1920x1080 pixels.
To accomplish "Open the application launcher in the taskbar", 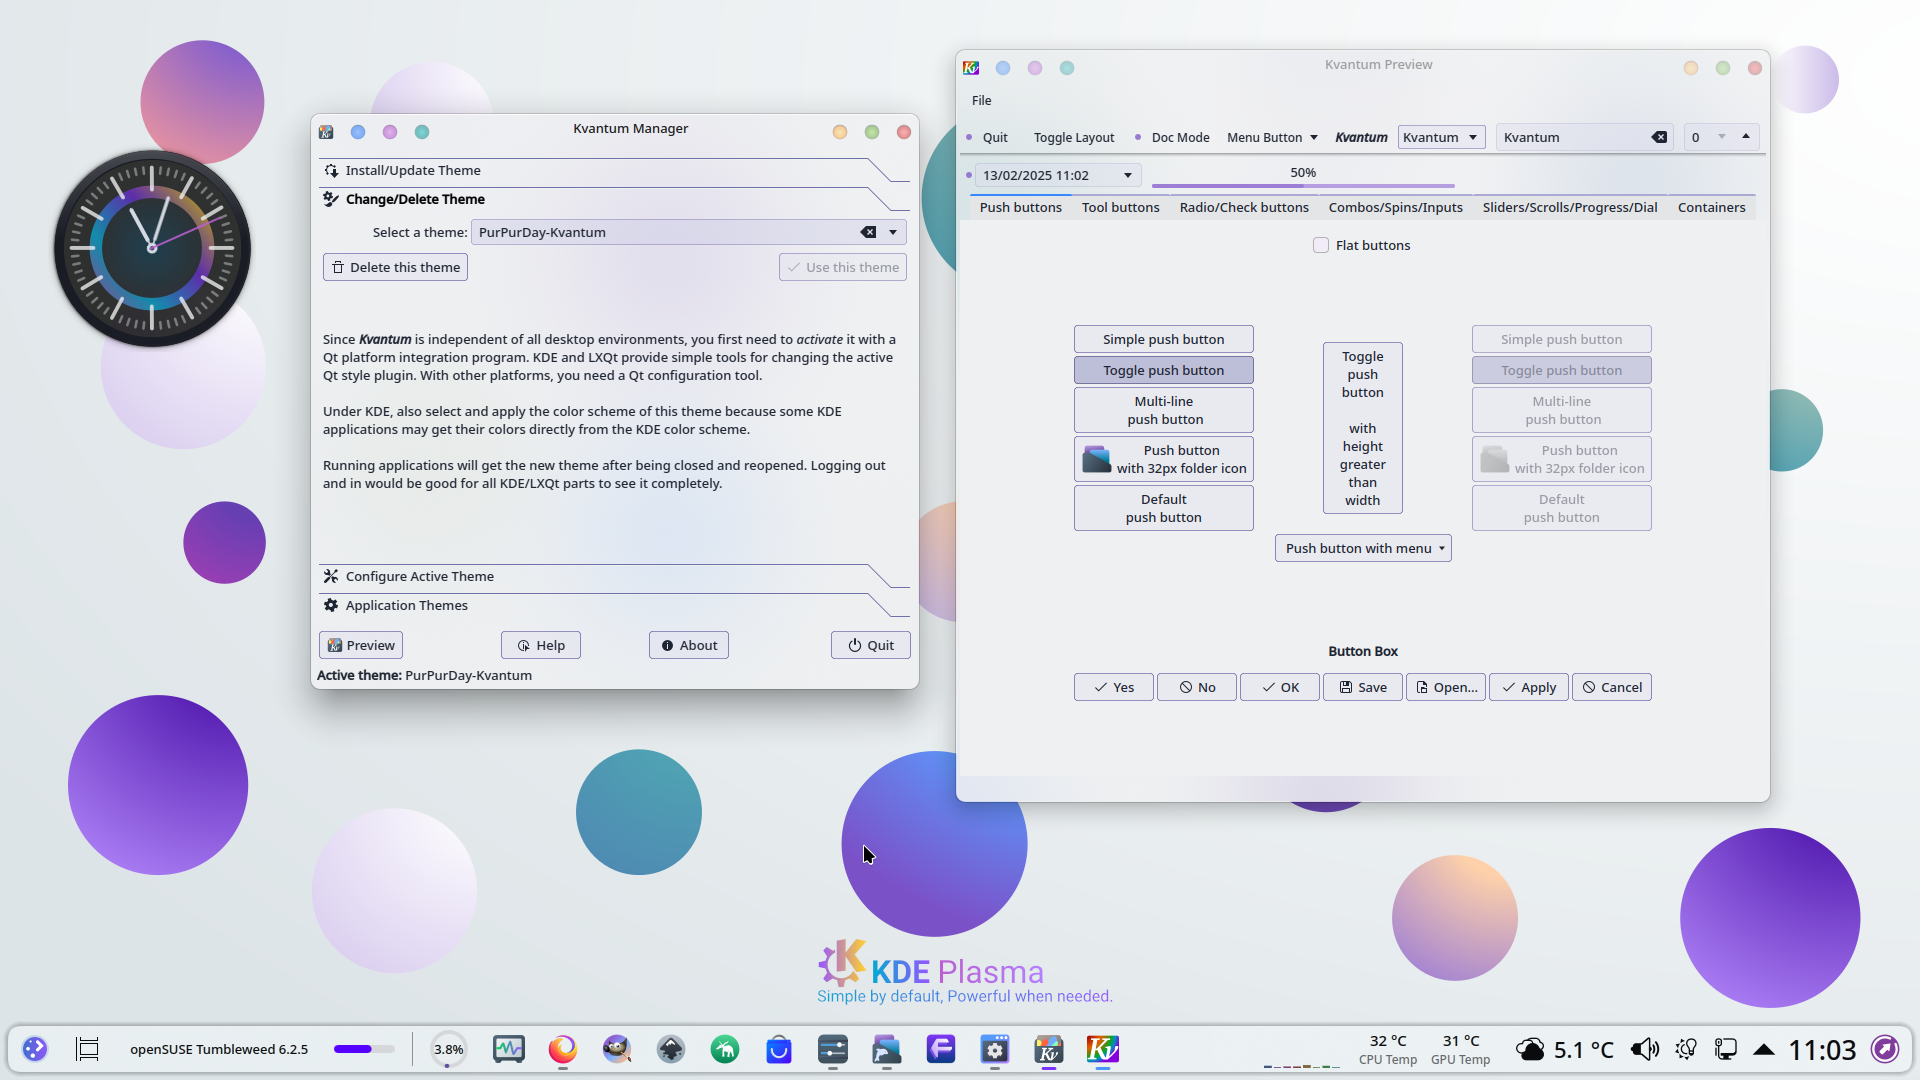I will tap(35, 1049).
